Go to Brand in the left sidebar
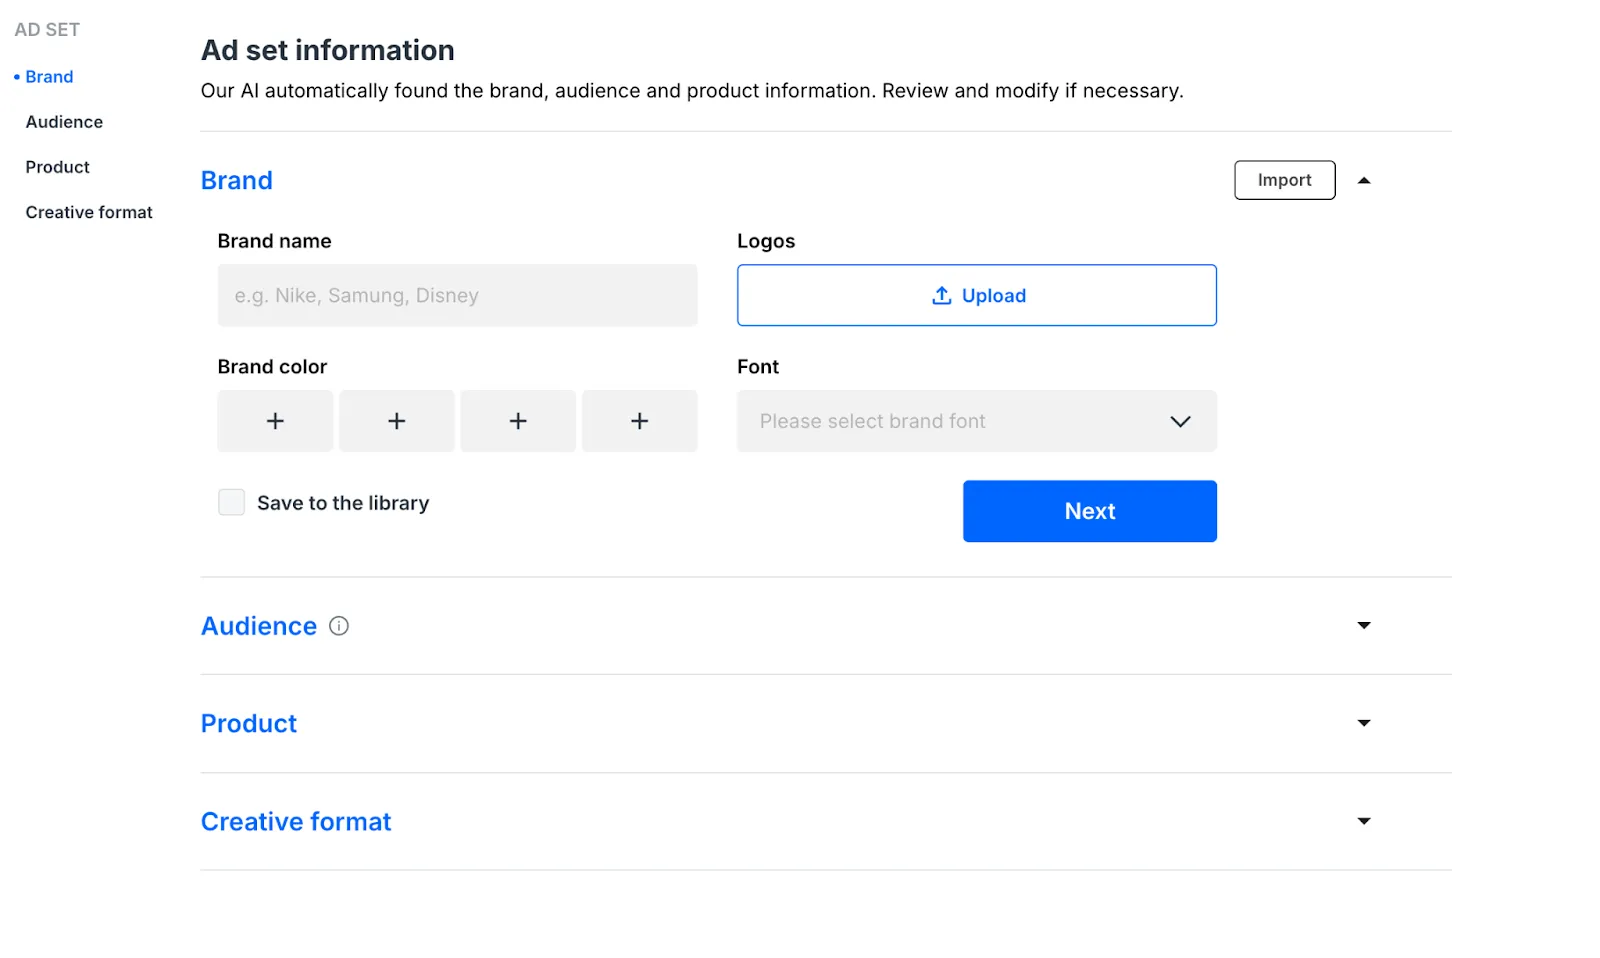The height and width of the screenshot is (958, 1600). [x=49, y=77]
